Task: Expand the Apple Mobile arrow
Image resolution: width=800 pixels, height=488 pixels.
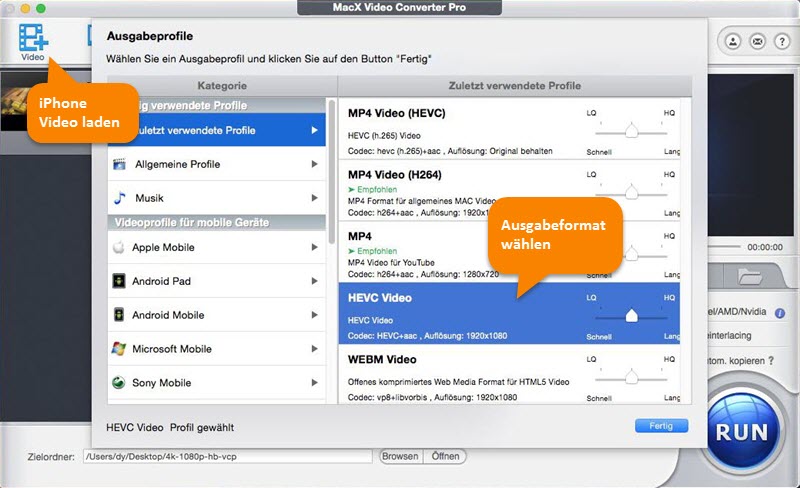Action: tap(314, 247)
